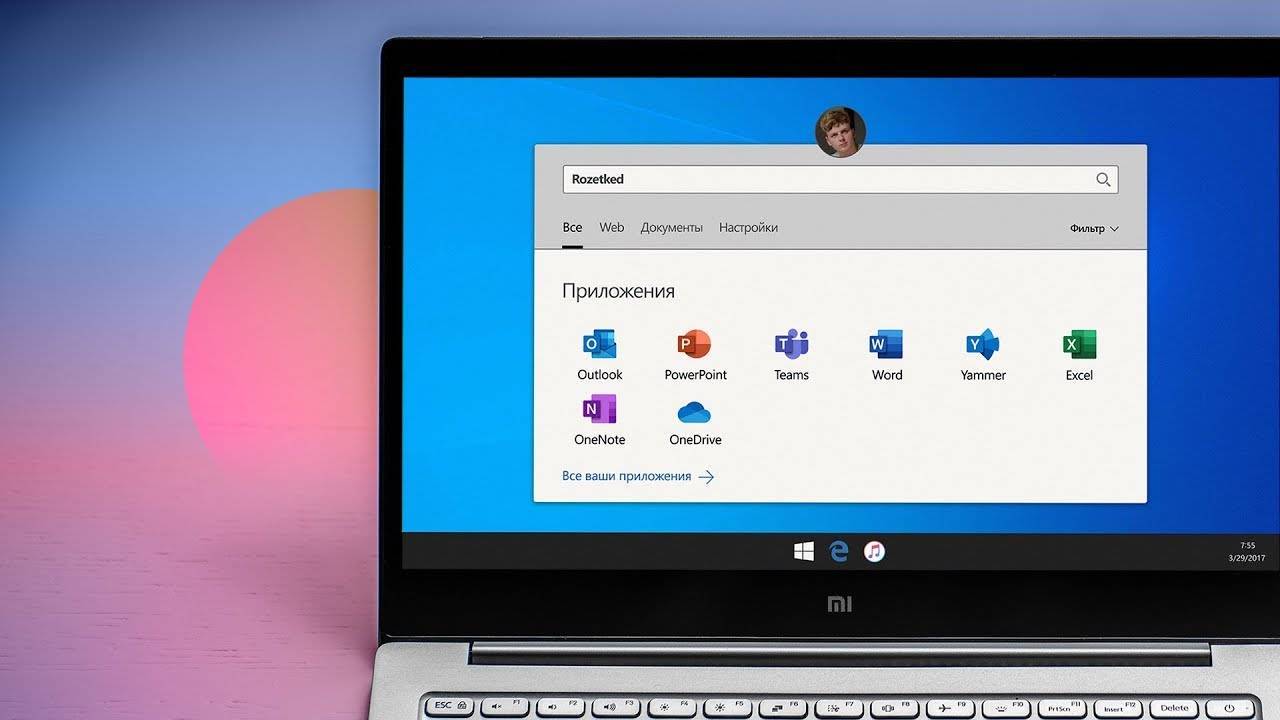Launch Microsoft Edge from the taskbar
Viewport: 1280px width, 720px height.
coord(839,551)
